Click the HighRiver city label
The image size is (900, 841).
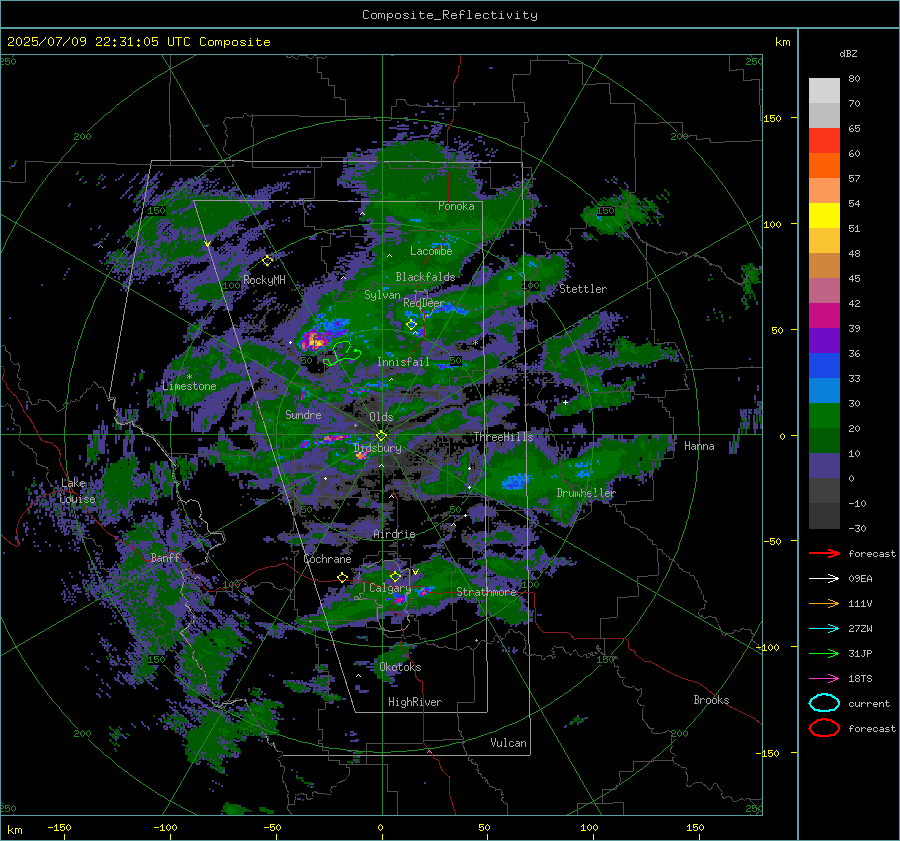coord(415,702)
